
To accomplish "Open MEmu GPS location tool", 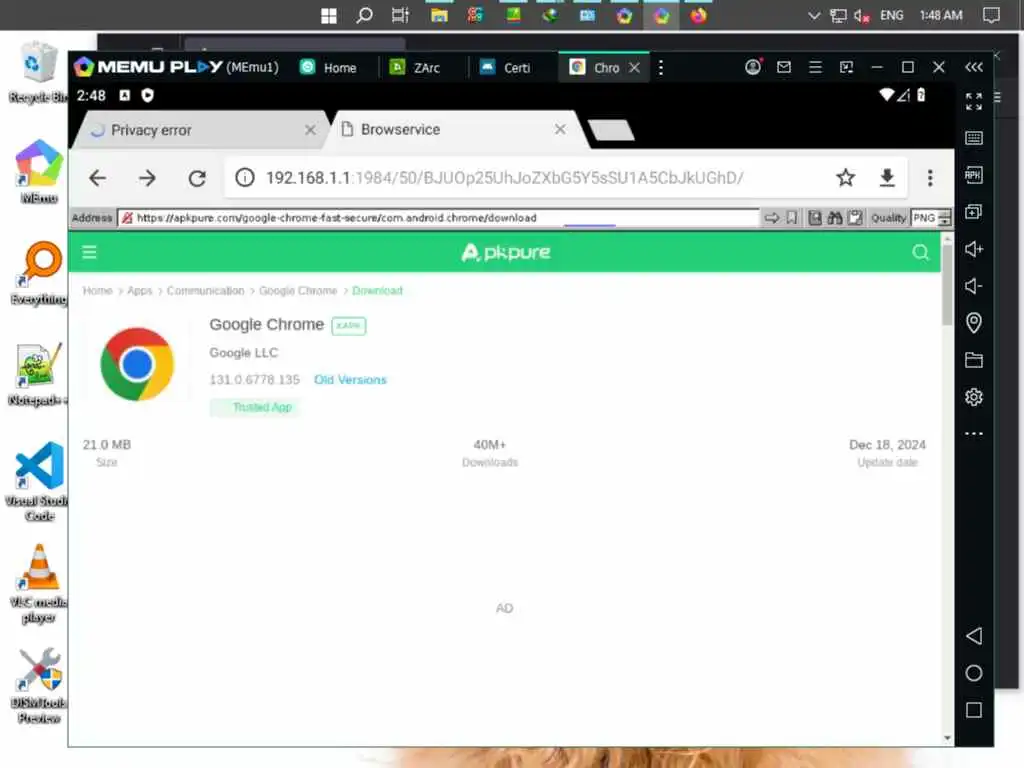I will coord(974,323).
